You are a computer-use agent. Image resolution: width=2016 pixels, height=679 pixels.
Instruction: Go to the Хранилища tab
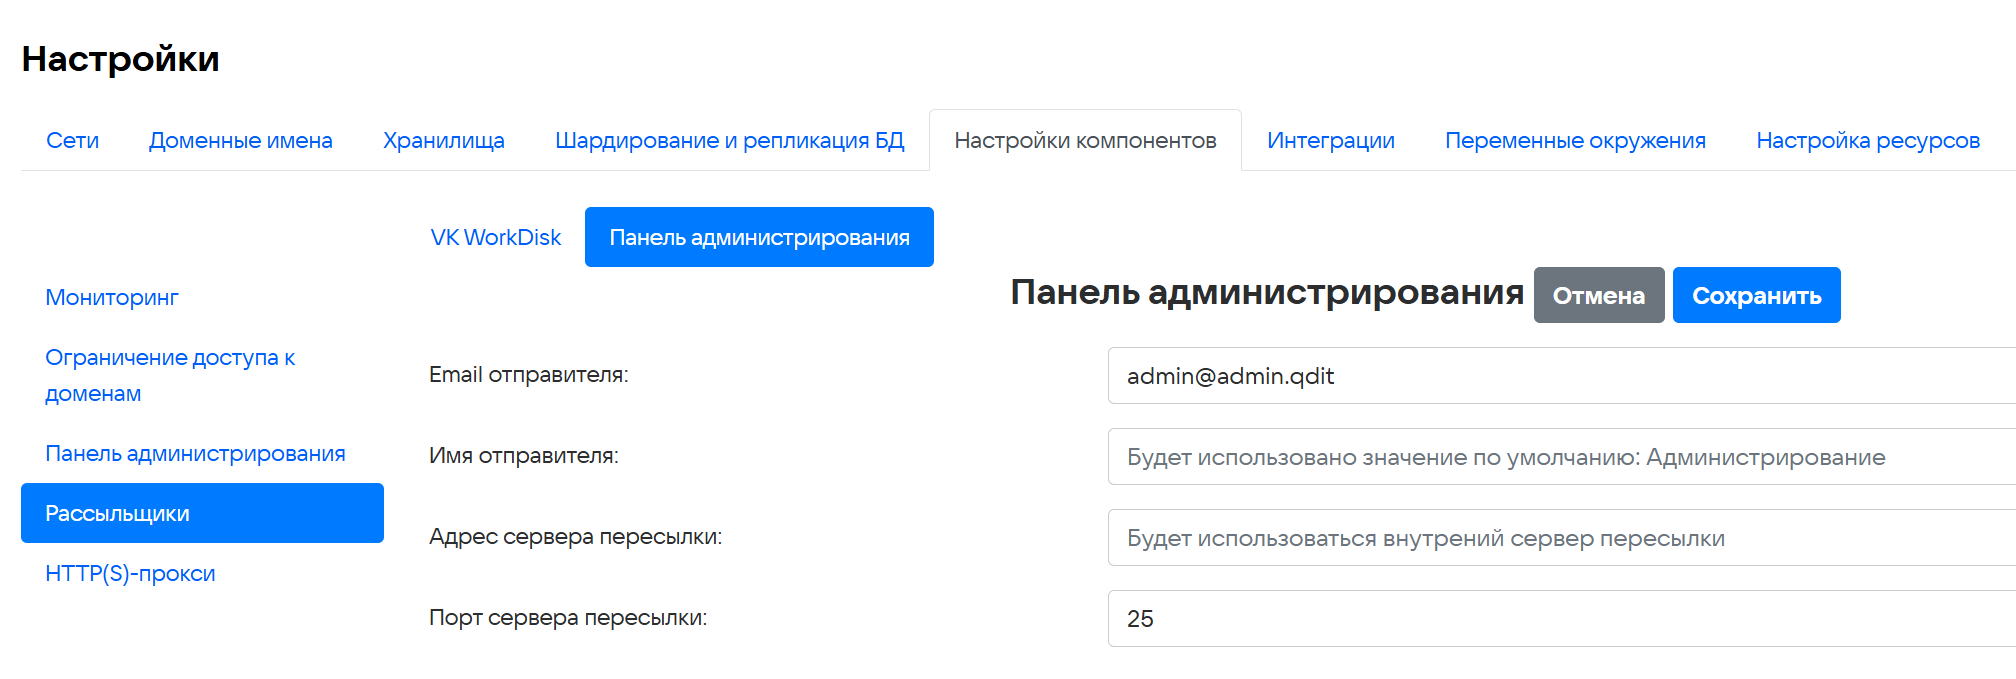[x=443, y=141]
